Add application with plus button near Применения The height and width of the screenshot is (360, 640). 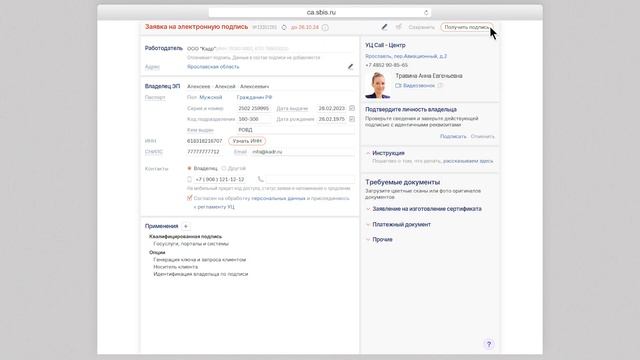(186, 226)
